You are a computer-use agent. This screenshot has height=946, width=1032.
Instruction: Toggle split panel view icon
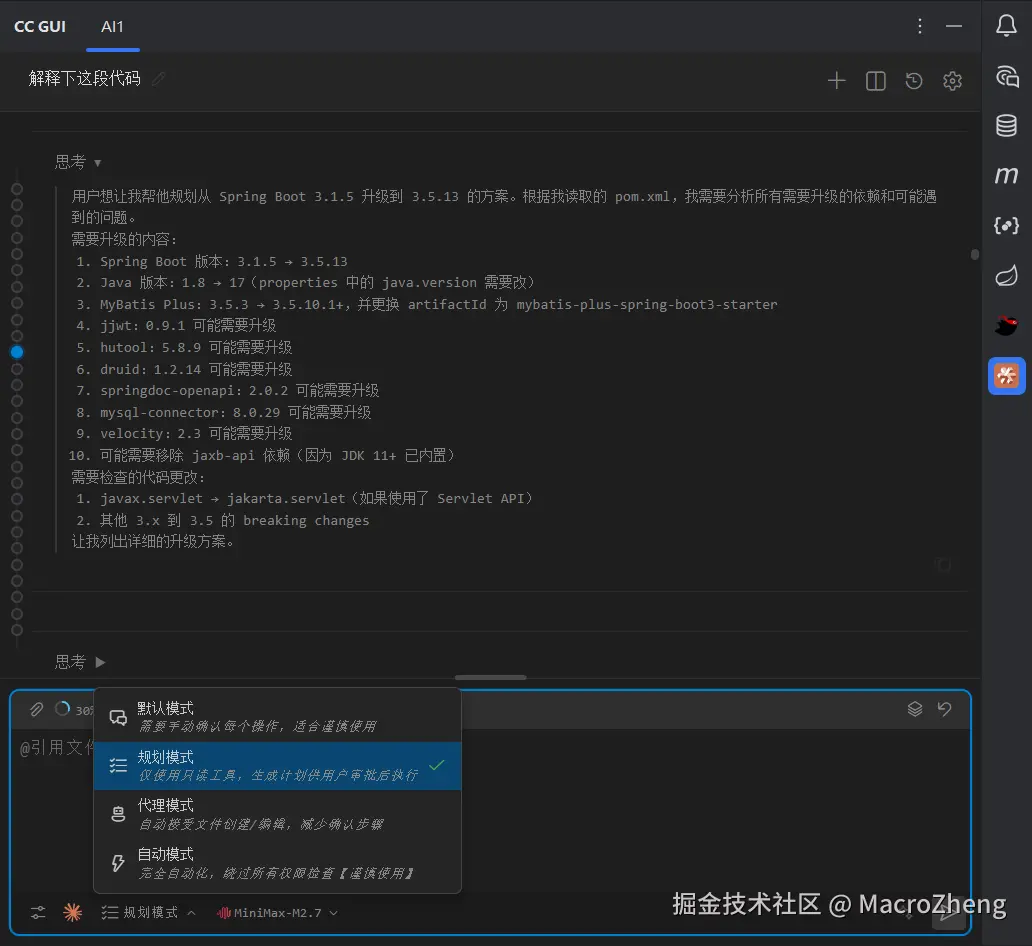click(875, 81)
